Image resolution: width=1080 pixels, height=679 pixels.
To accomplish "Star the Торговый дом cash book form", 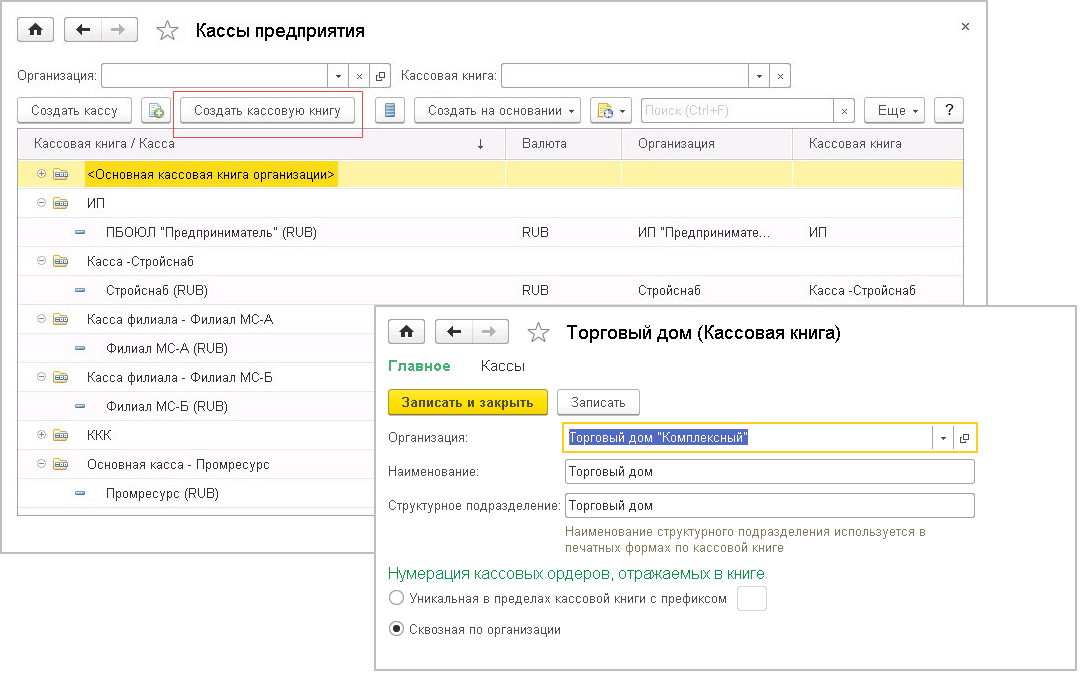I will coord(538,333).
